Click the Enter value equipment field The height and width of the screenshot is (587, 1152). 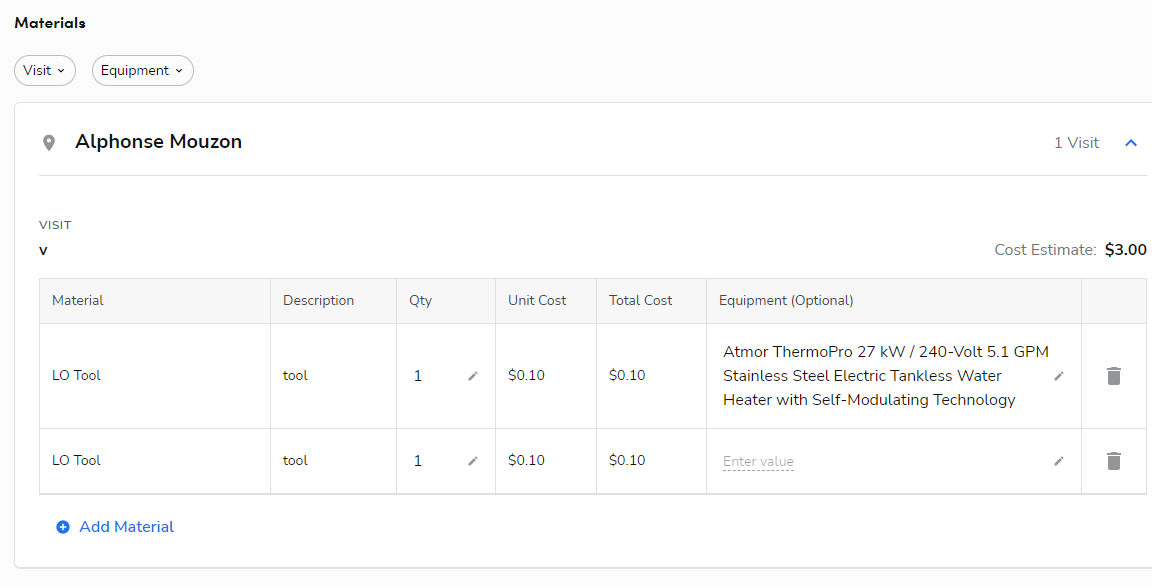[758, 461]
